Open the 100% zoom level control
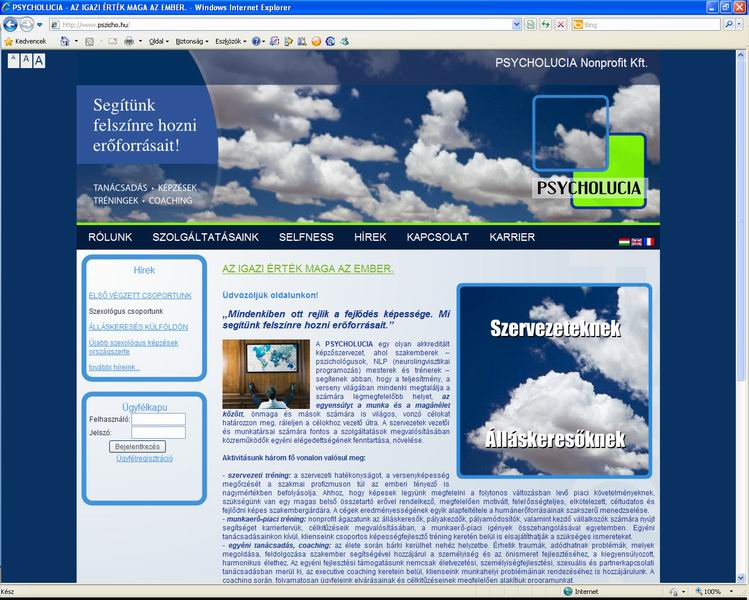The width and height of the screenshot is (749, 600). [x=708, y=592]
